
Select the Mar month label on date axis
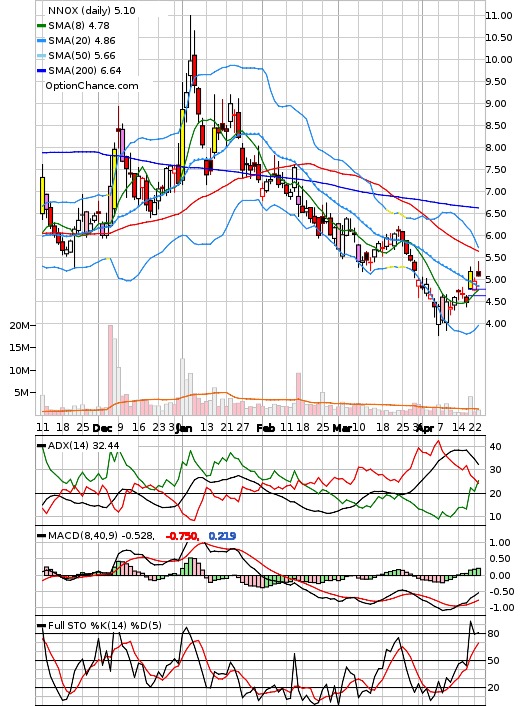coord(341,428)
